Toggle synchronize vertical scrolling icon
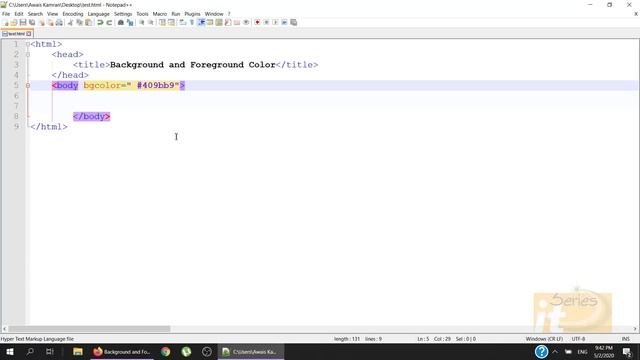 coord(162,23)
